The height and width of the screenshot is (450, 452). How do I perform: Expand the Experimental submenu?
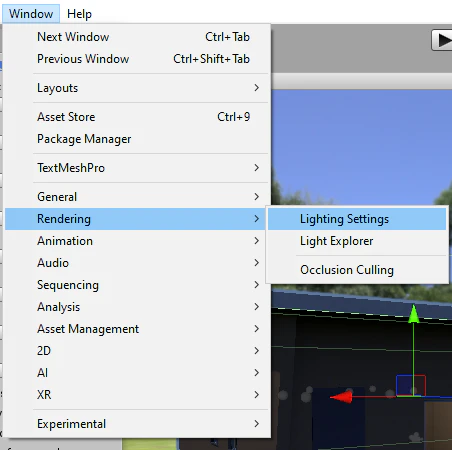[x=137, y=424]
